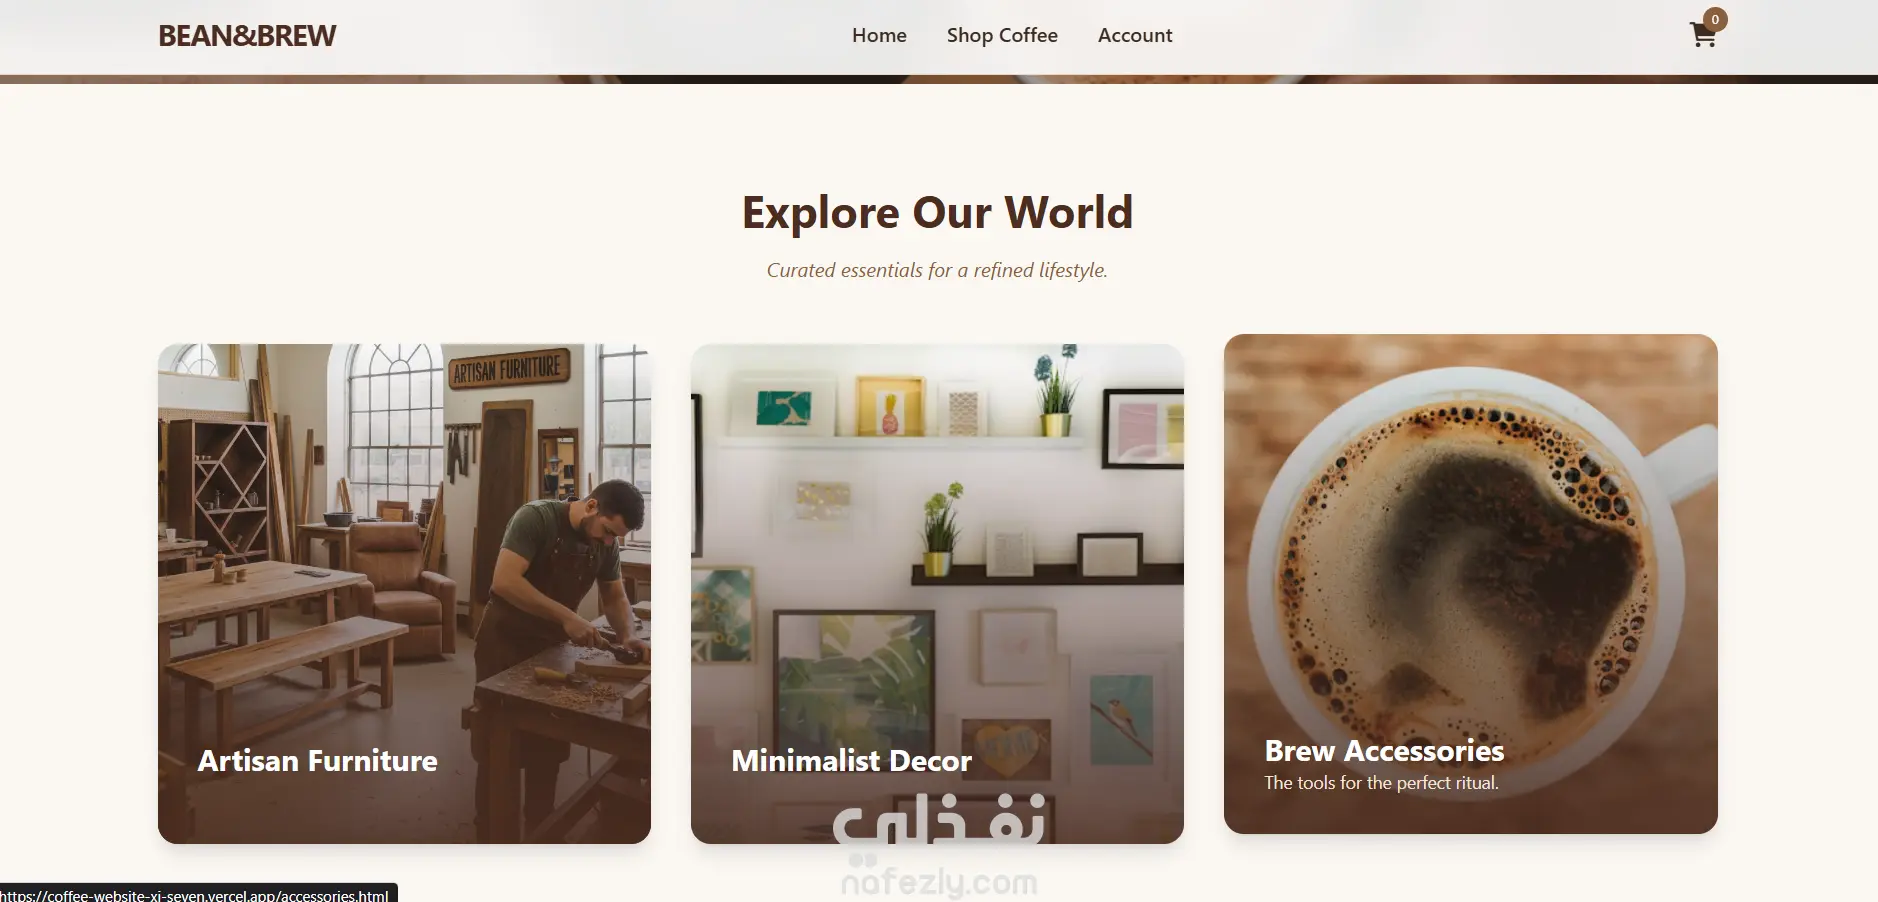
Task: Click the "Brew Accessories" card title
Action: coord(1384,751)
